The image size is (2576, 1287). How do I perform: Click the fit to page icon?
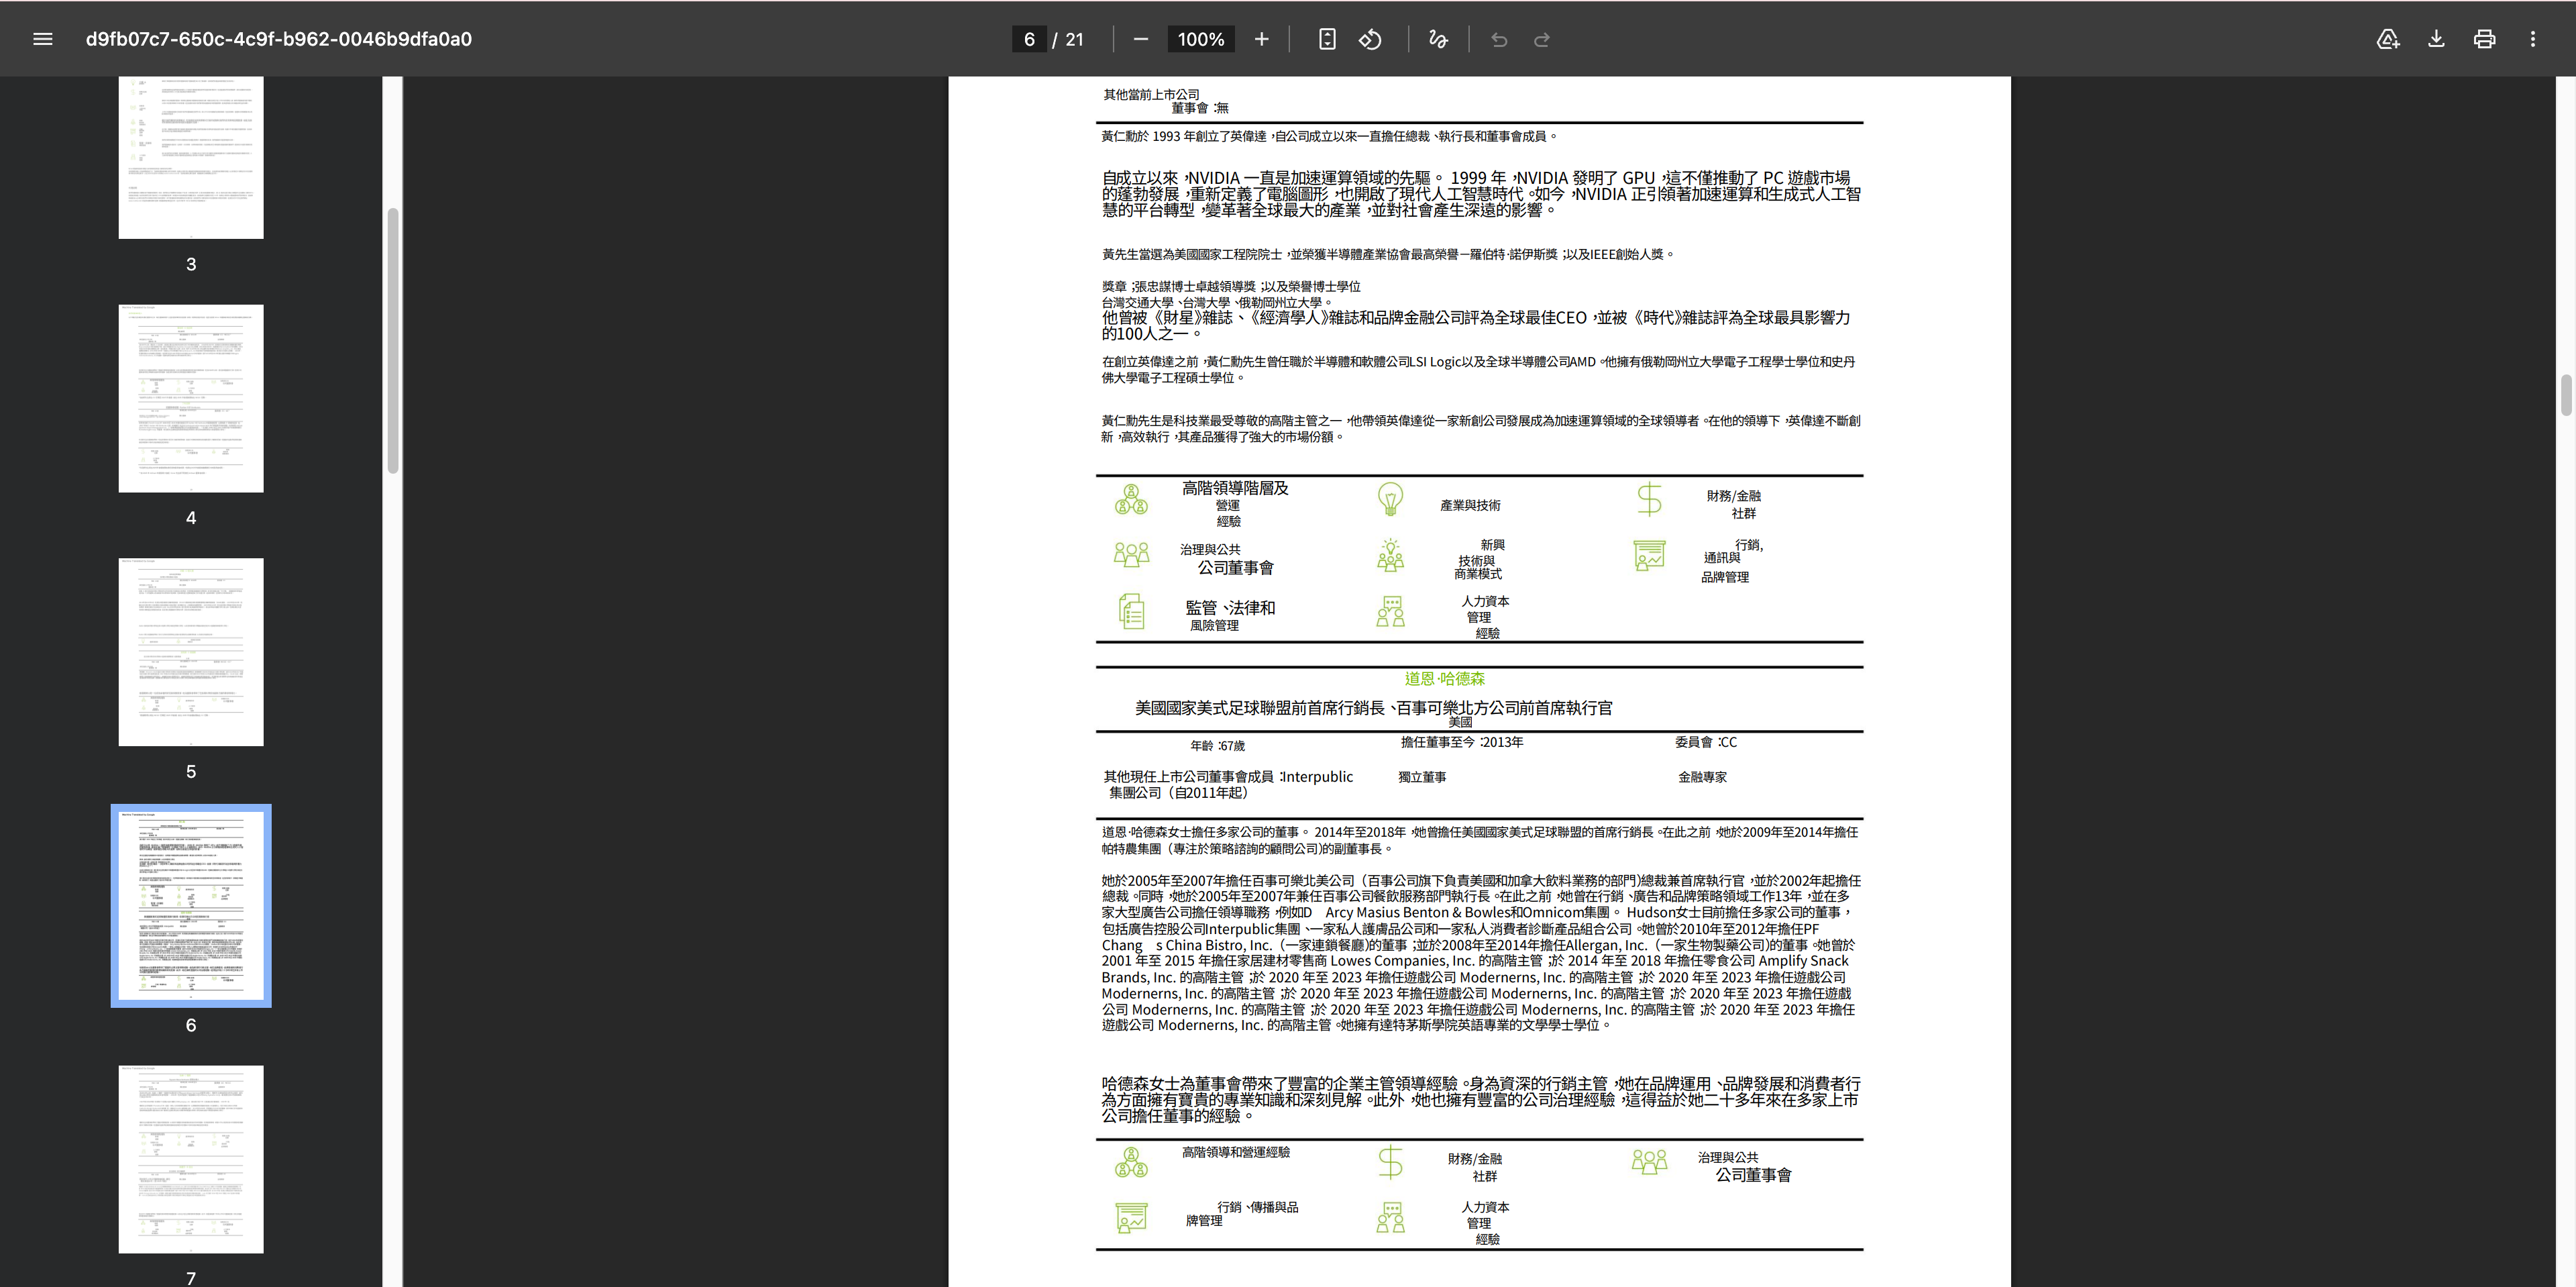pos(1326,39)
